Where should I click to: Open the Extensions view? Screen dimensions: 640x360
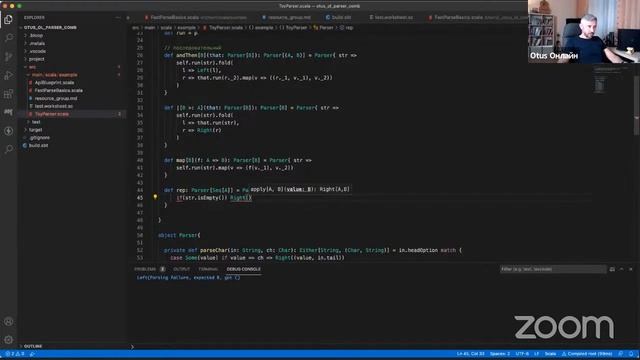point(8,94)
